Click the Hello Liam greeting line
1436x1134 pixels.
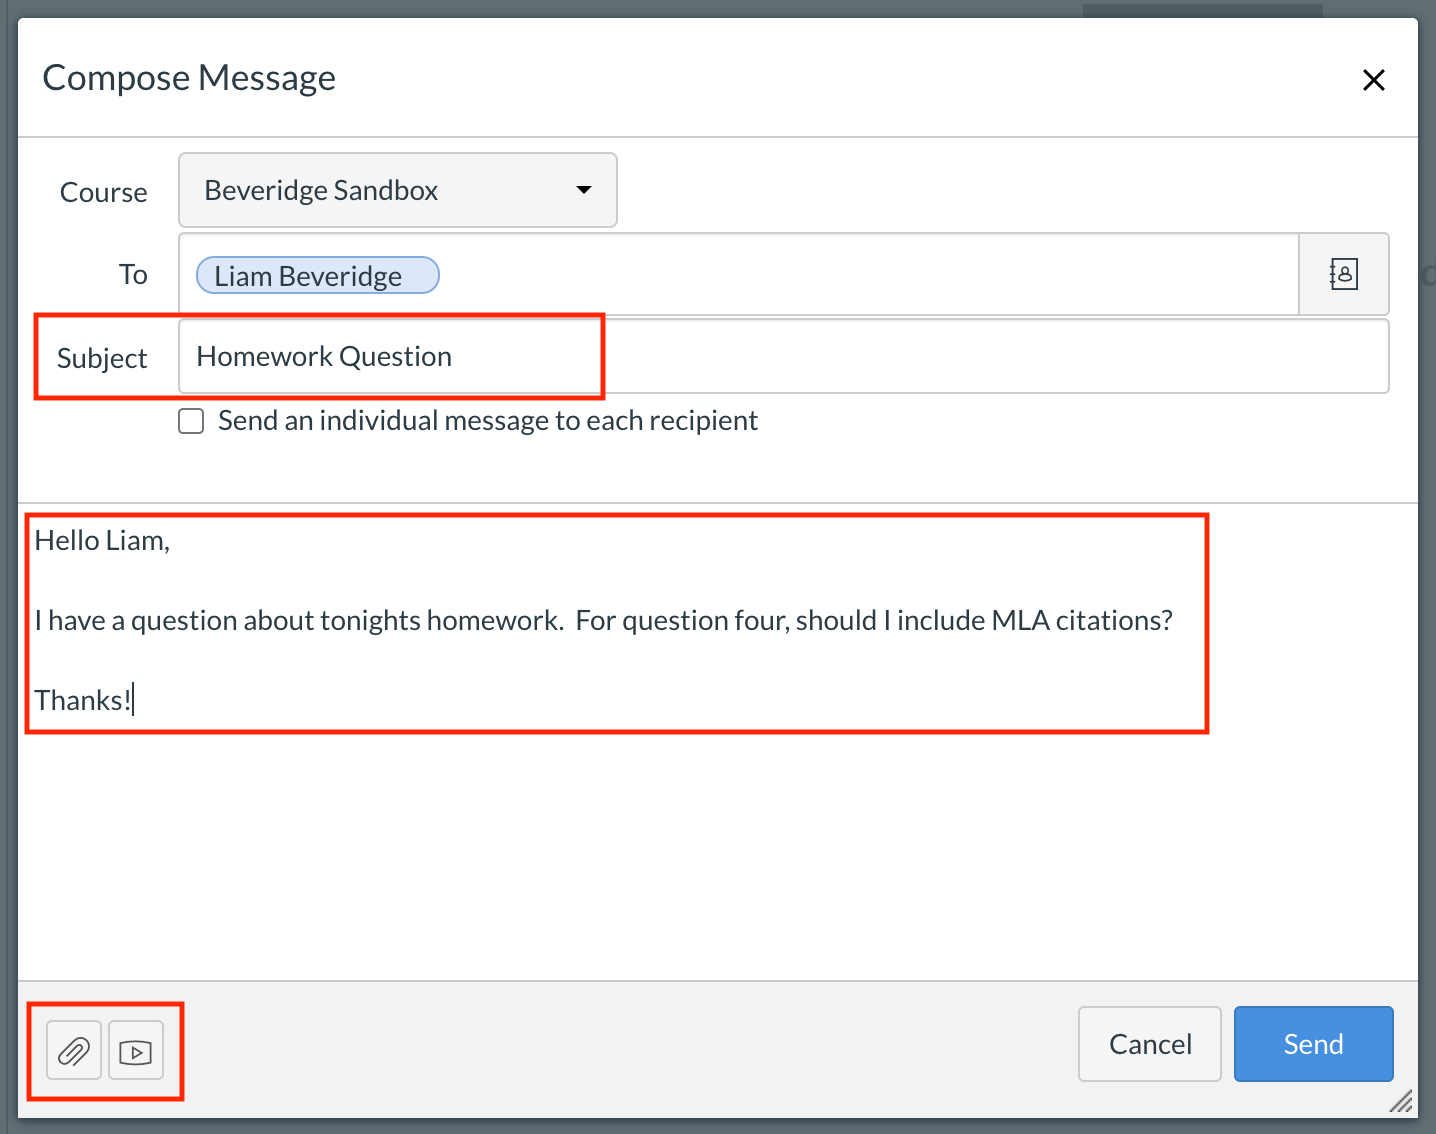101,540
